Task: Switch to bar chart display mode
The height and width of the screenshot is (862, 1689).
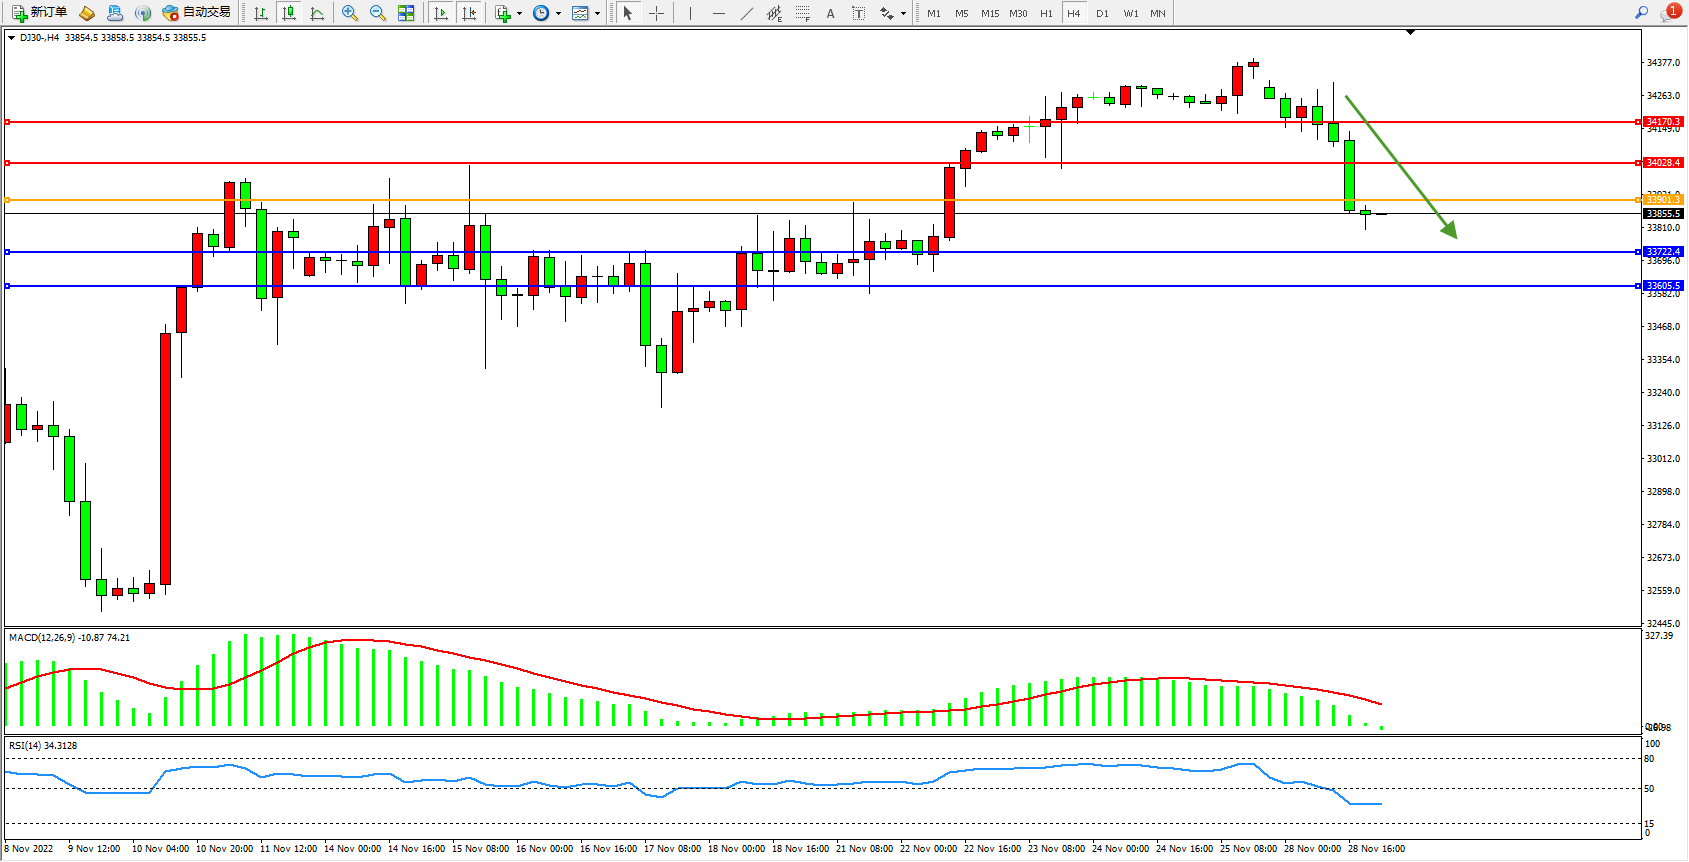Action: (x=261, y=13)
